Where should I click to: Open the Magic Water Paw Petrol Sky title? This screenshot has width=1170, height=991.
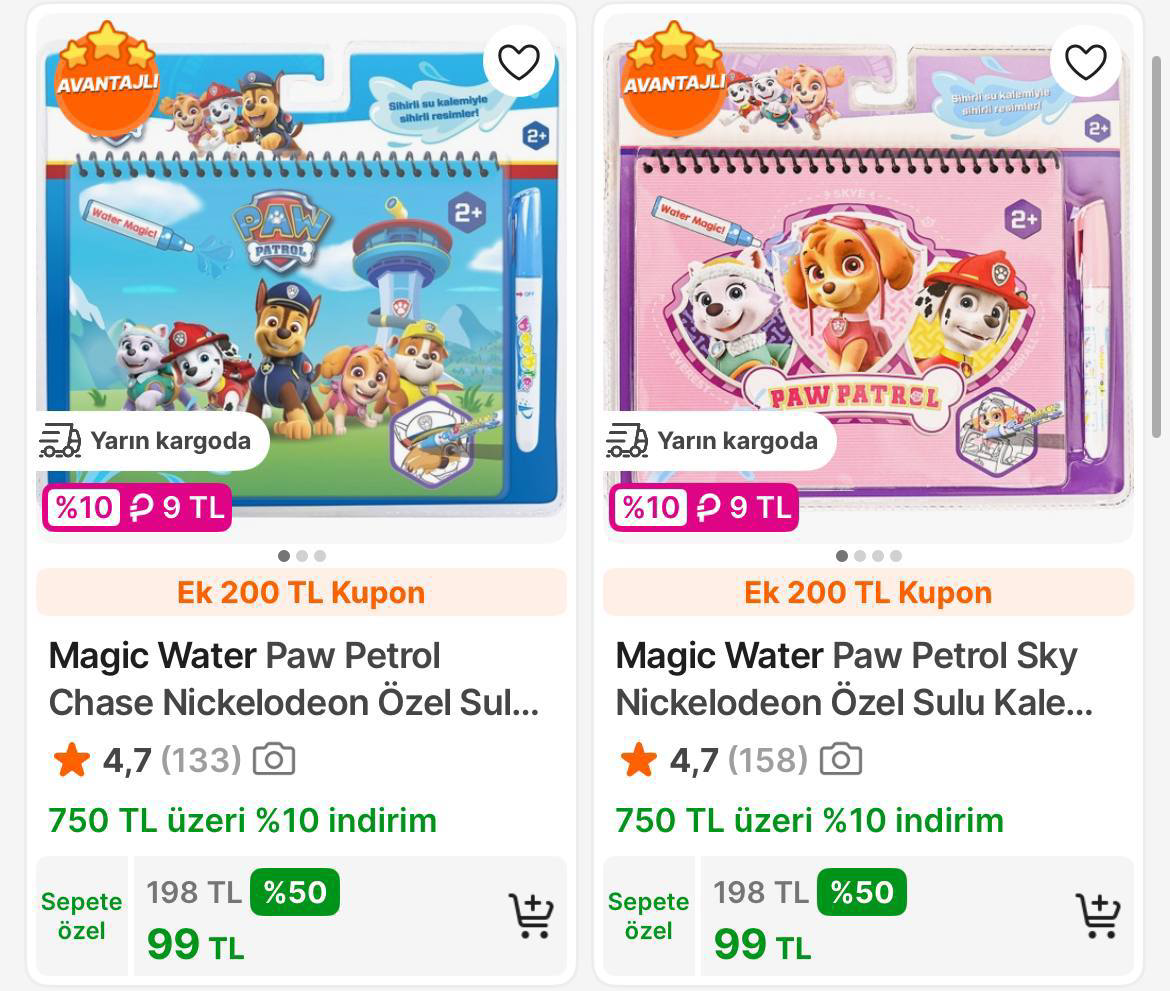pyautogui.click(x=854, y=679)
